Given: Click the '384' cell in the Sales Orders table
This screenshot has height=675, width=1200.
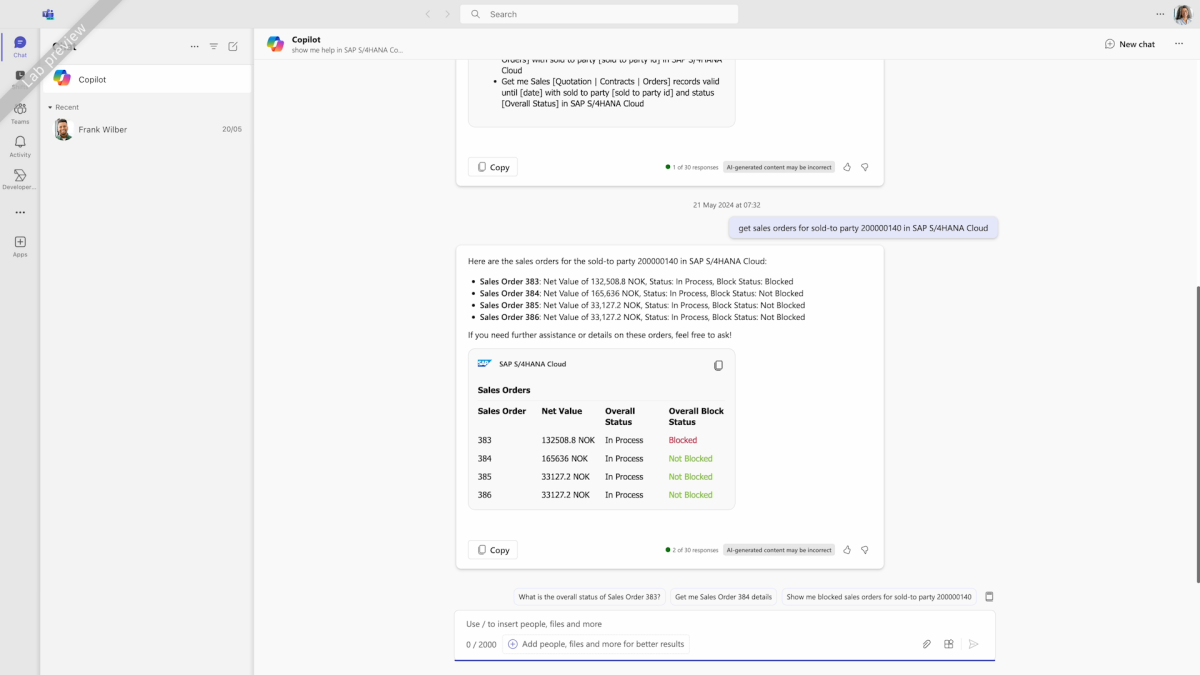Looking at the screenshot, I should click(x=485, y=459).
